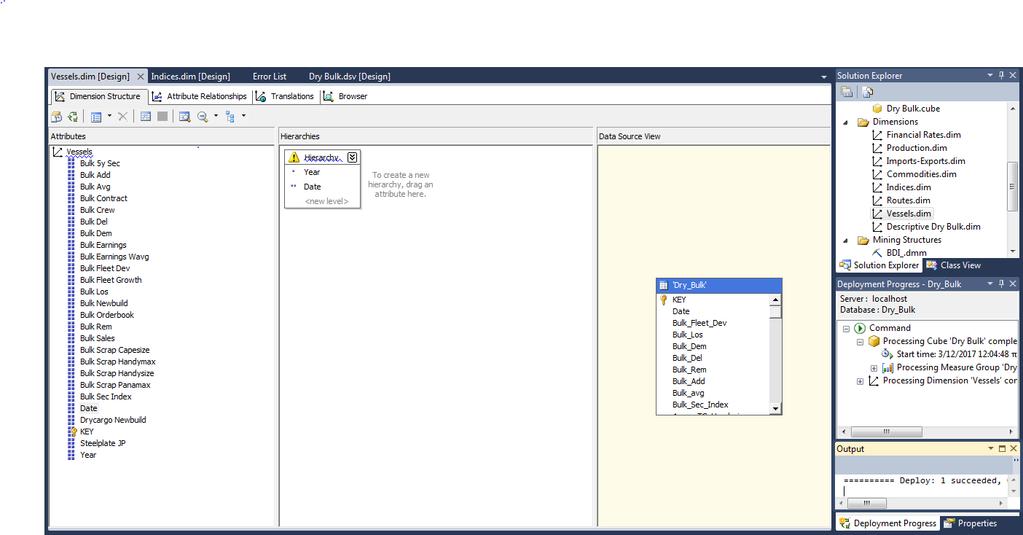
Task: Select Routes.dim in Solution Explorer
Action: coord(908,200)
